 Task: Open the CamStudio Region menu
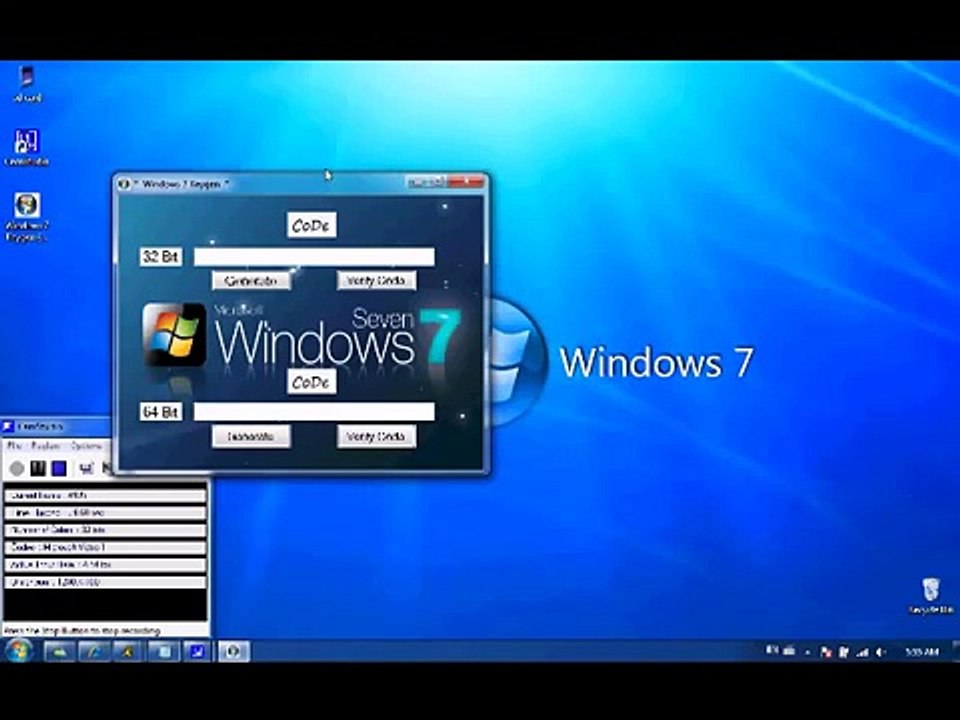[46, 446]
